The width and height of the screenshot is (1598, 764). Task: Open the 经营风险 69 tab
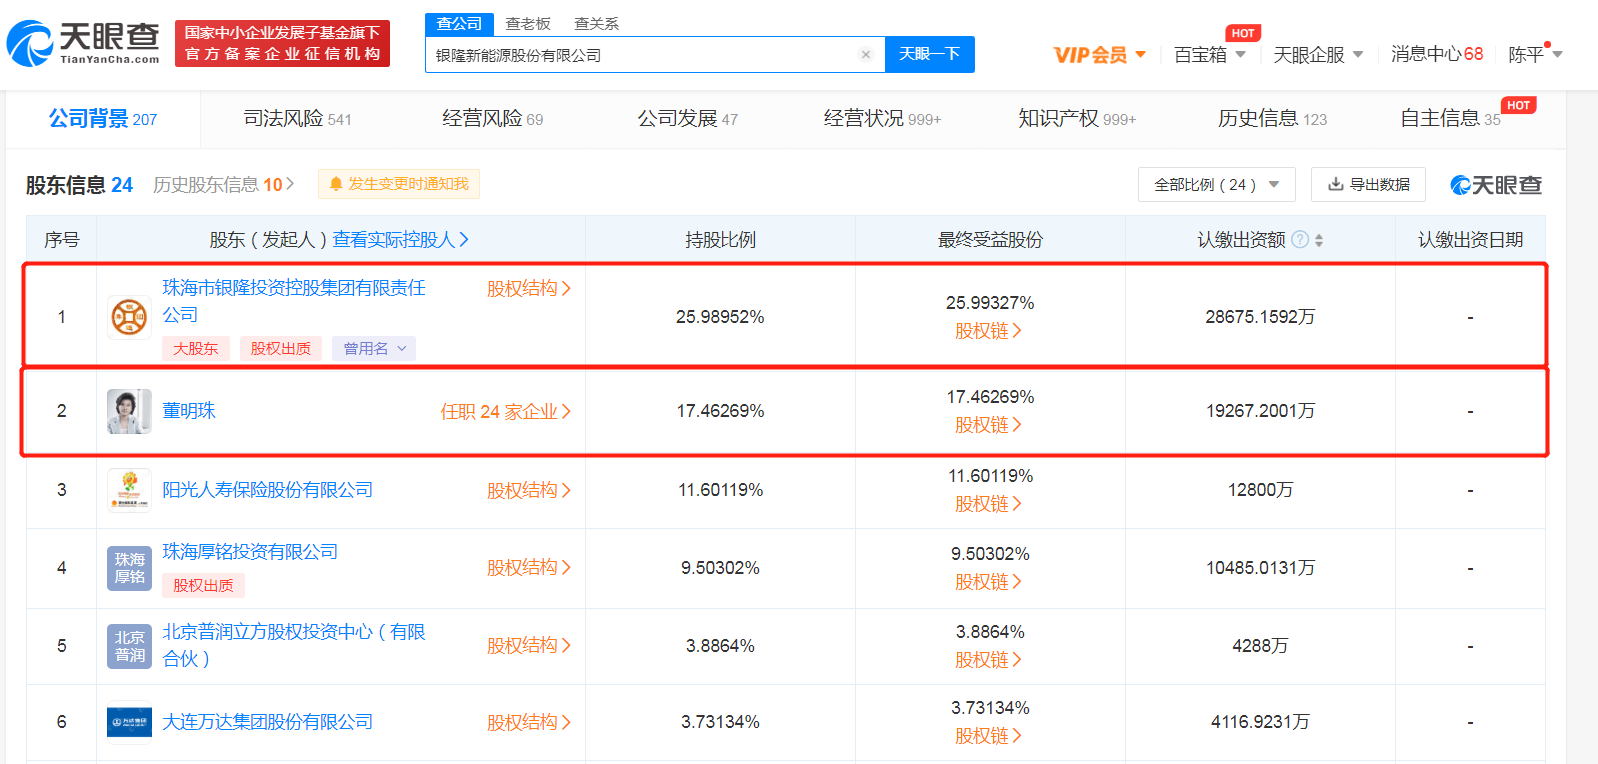point(493,119)
